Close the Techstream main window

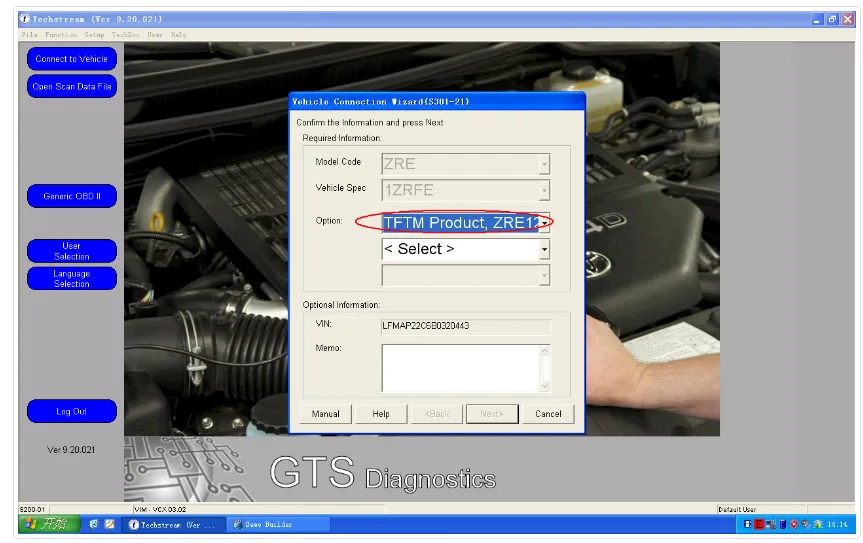pyautogui.click(x=848, y=19)
